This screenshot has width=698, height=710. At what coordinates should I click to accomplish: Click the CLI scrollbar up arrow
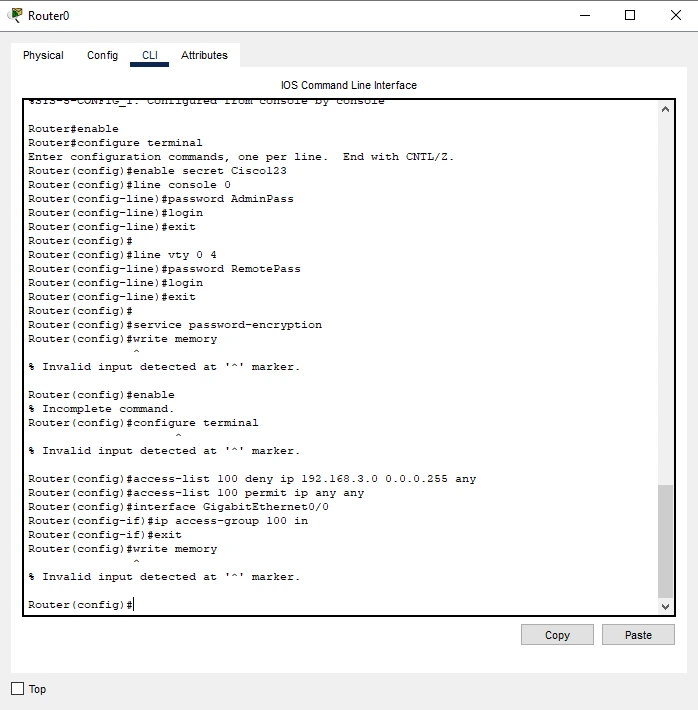click(x=665, y=109)
